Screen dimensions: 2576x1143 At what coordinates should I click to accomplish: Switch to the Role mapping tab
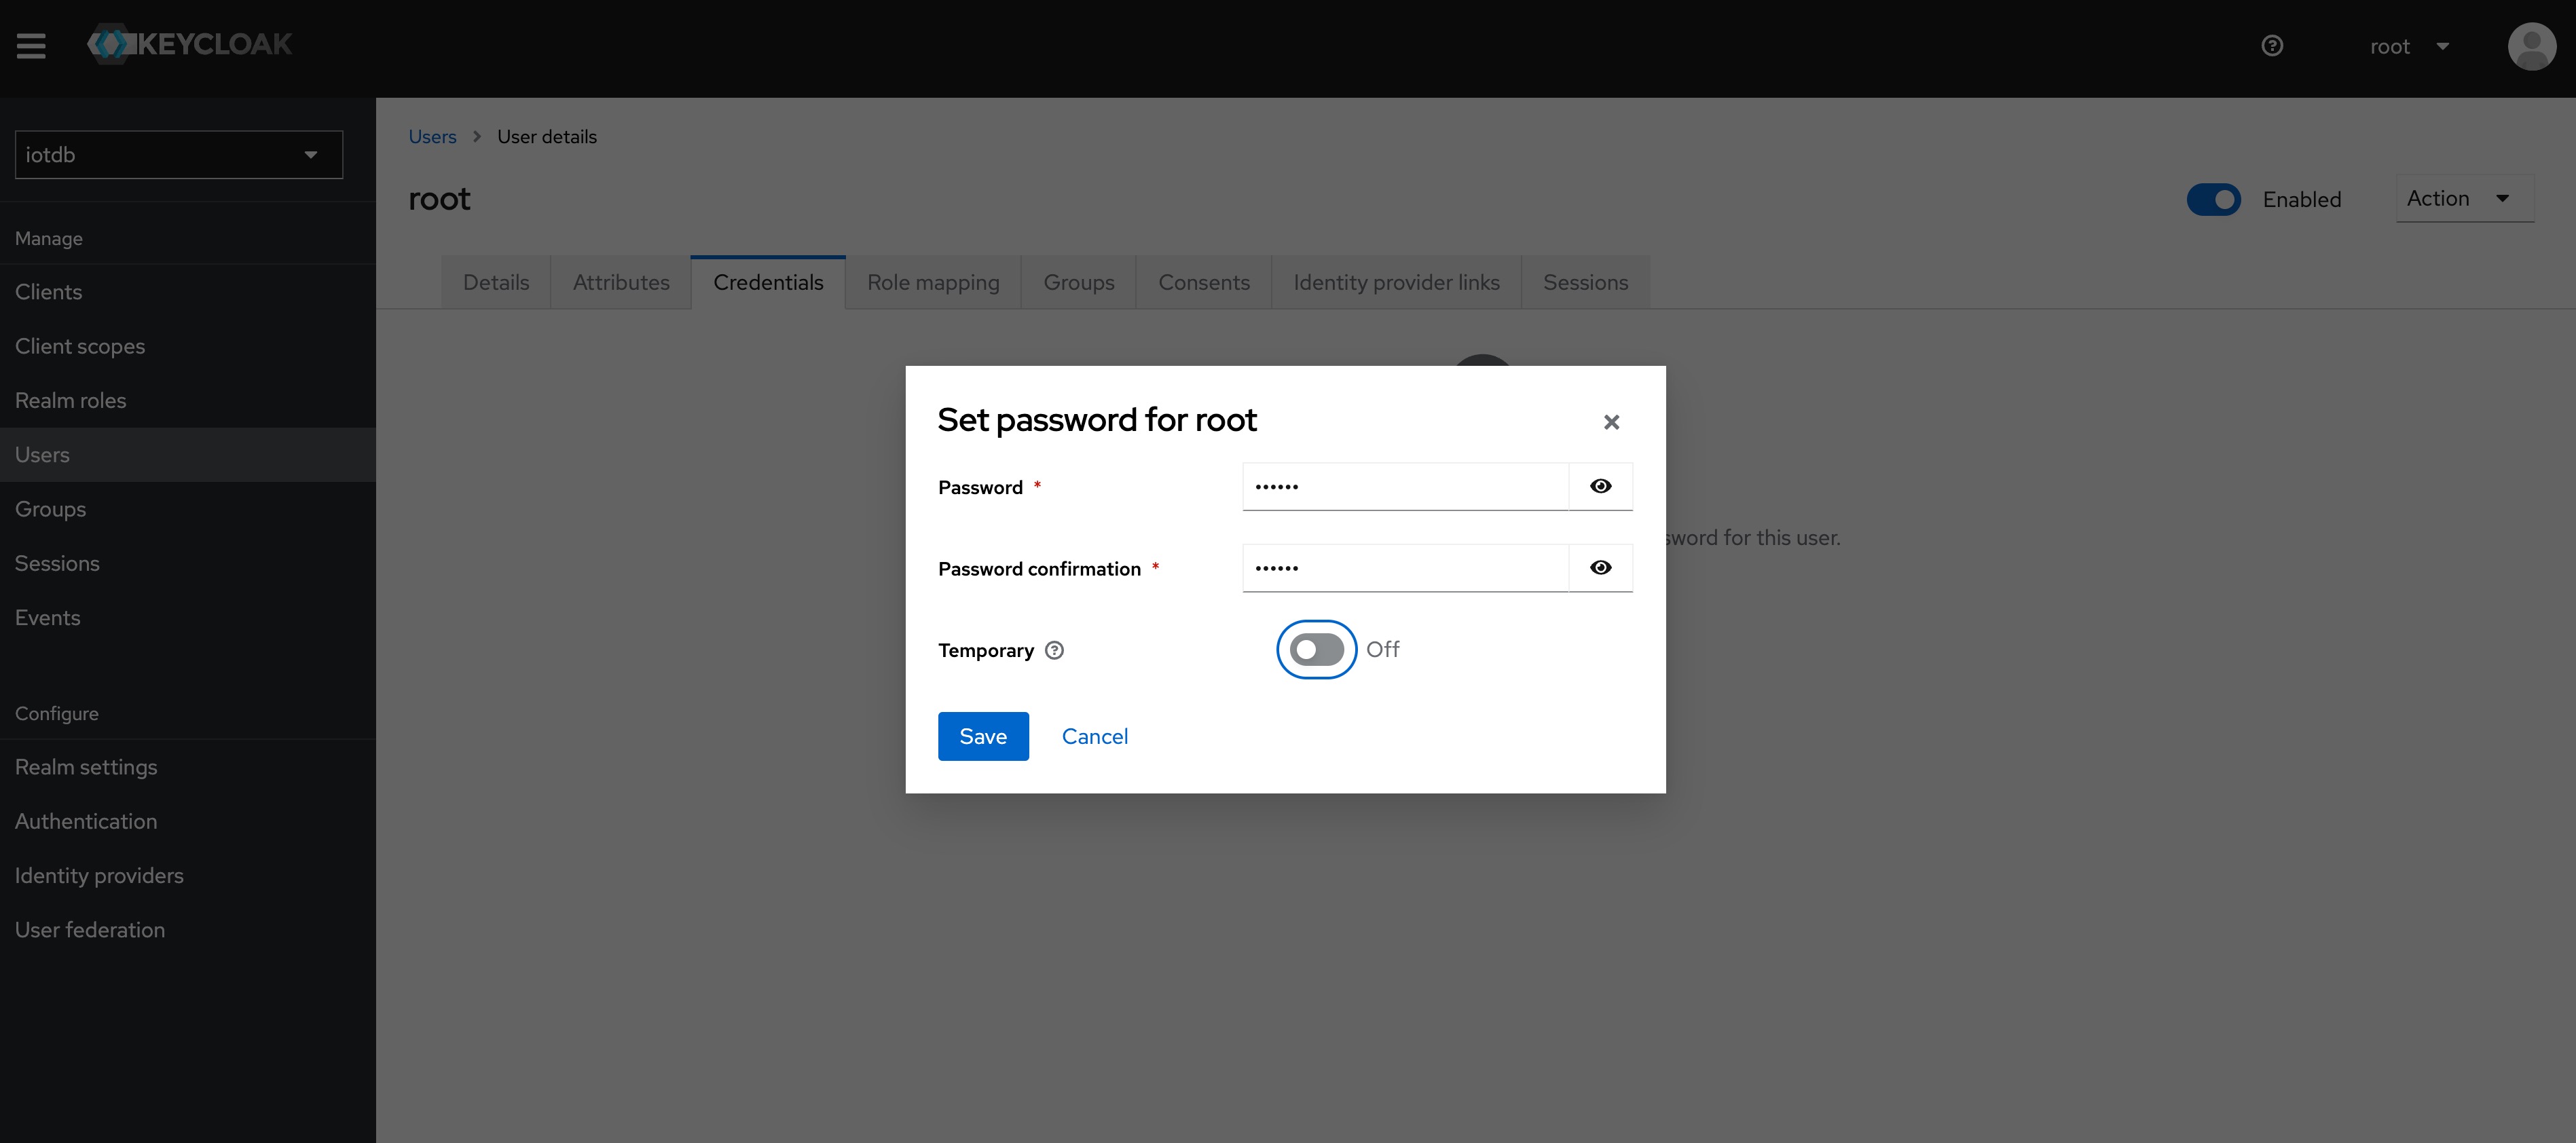[933, 281]
